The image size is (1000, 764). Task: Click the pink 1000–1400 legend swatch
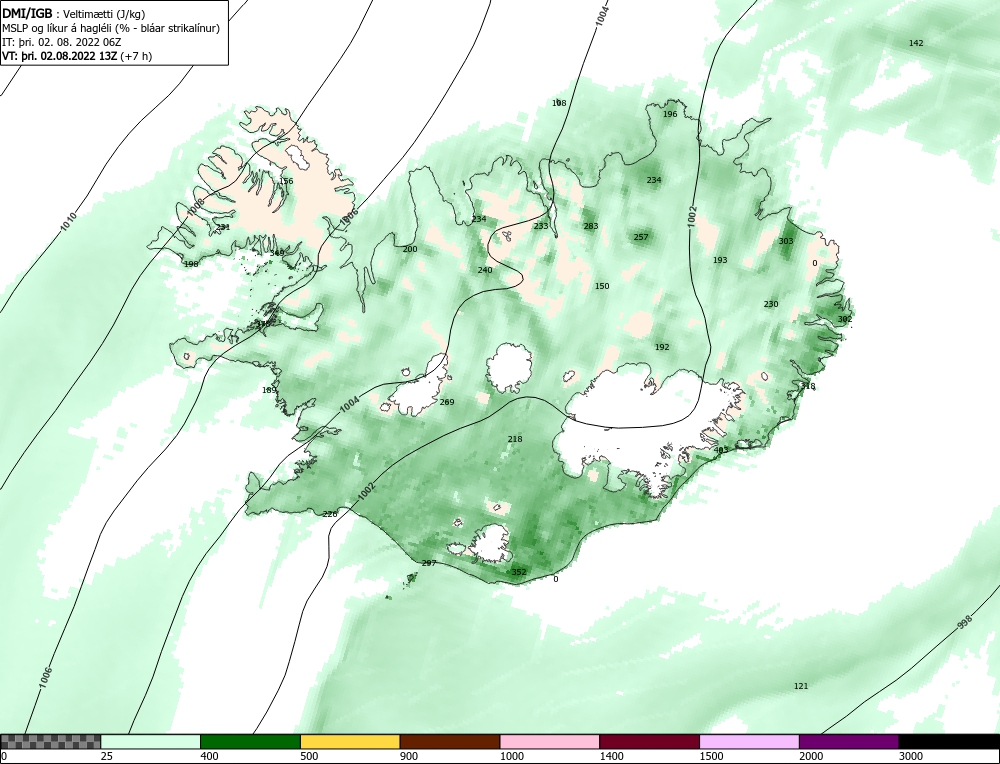550,742
